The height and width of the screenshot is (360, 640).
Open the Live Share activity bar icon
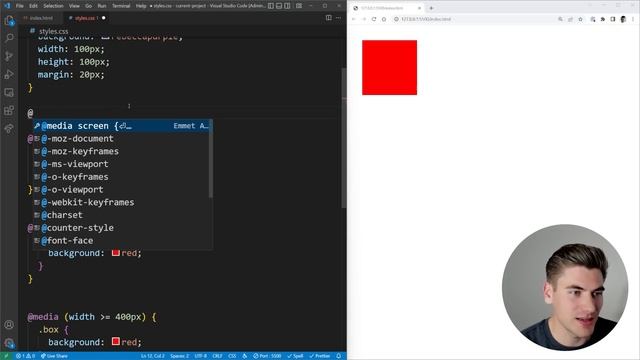9,129
